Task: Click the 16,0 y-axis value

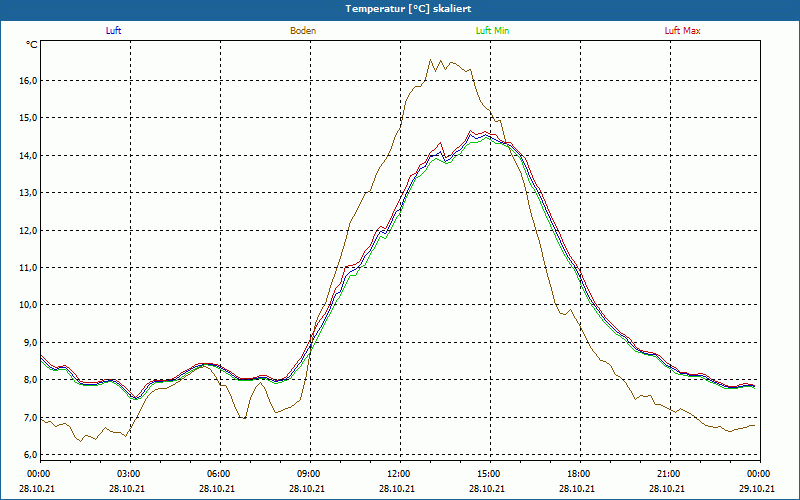Action: point(29,81)
